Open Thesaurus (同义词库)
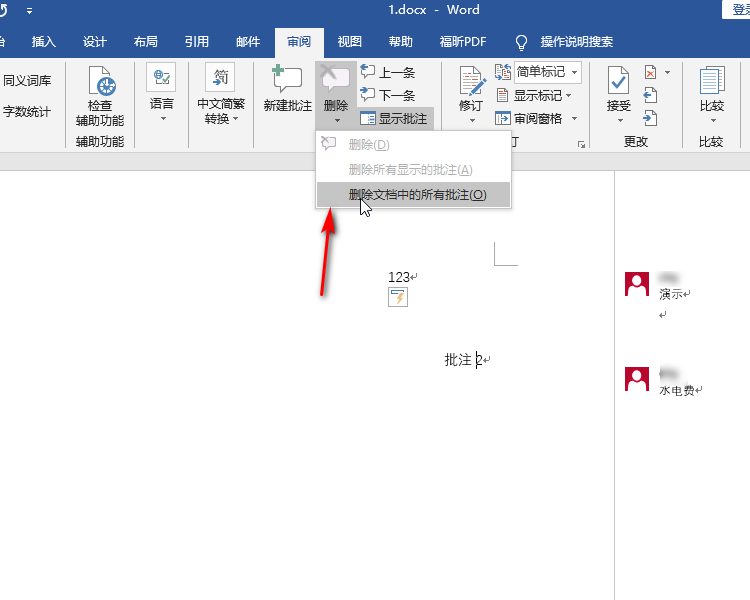 click(x=27, y=80)
